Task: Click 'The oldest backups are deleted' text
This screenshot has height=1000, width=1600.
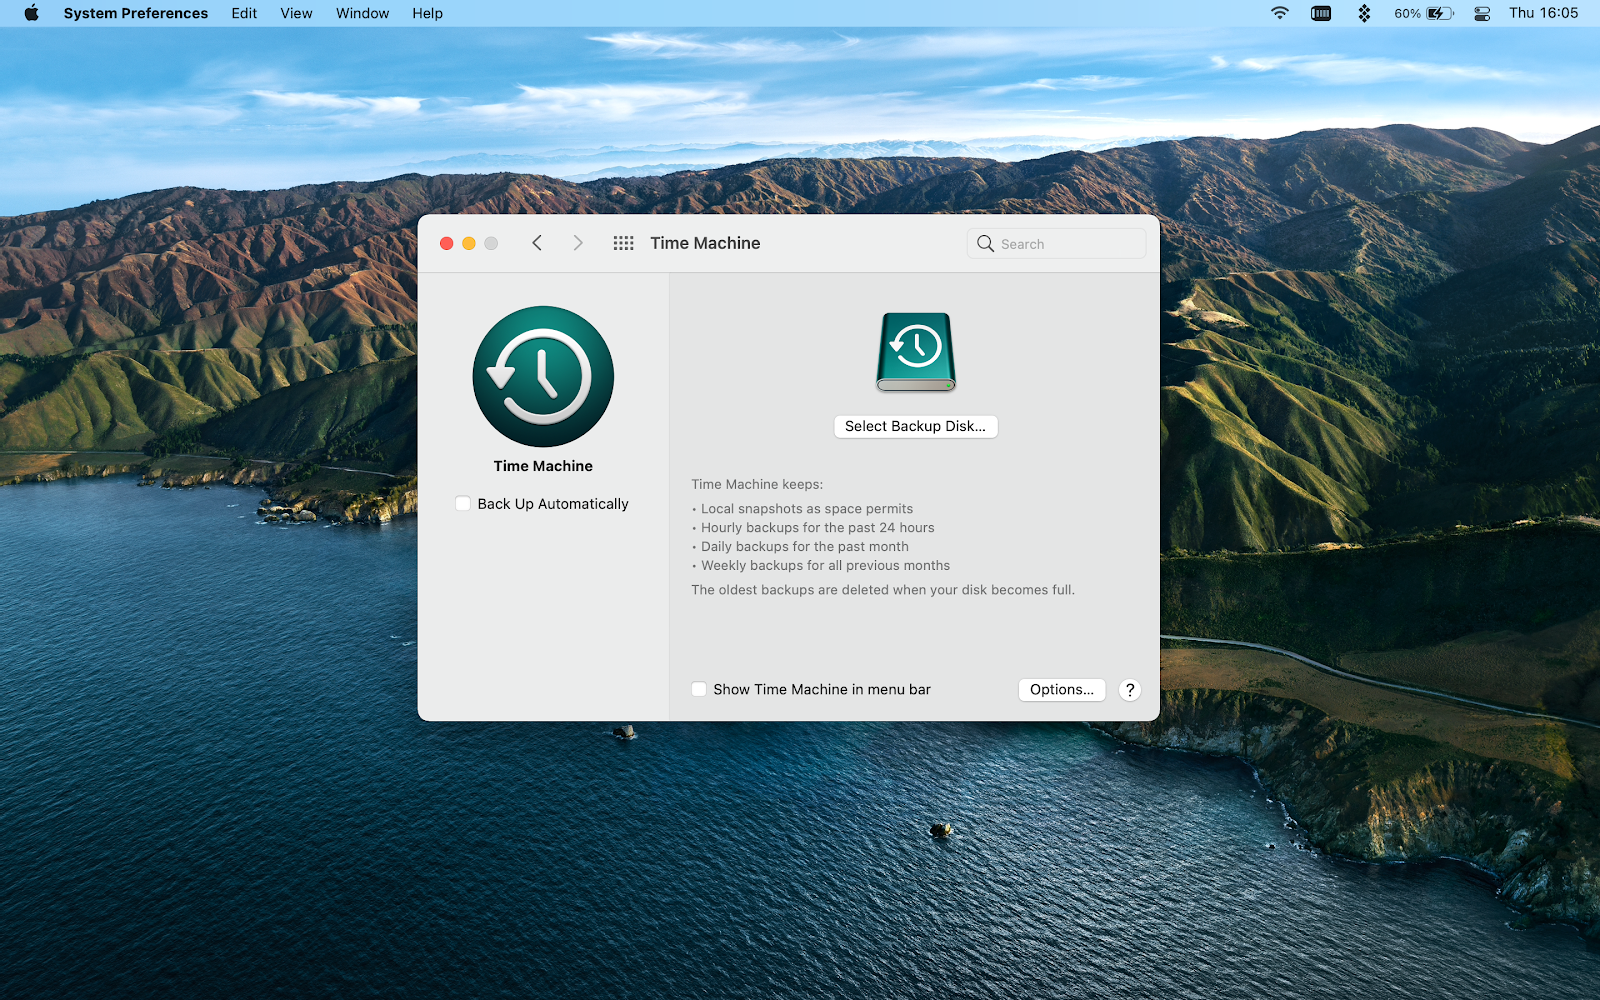Action: [883, 590]
